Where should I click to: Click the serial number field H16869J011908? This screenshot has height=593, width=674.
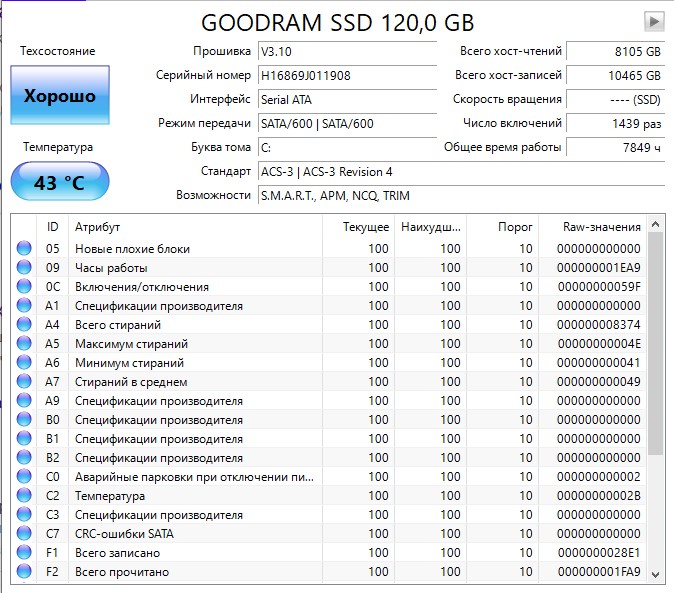click(347, 76)
